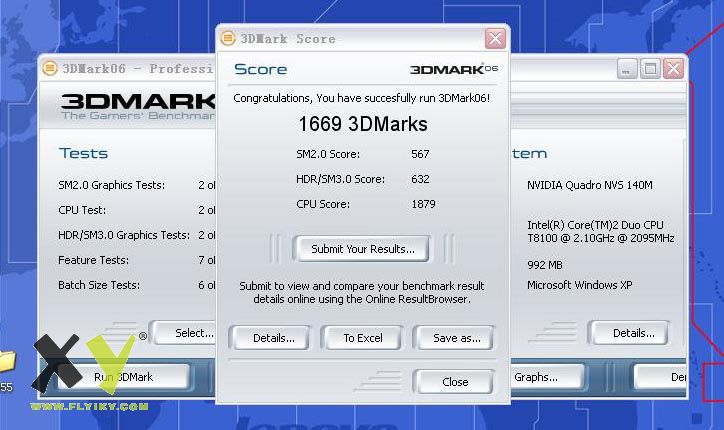Image resolution: width=724 pixels, height=430 pixels.
Task: Close the score dialog with the Close button
Action: (455, 382)
